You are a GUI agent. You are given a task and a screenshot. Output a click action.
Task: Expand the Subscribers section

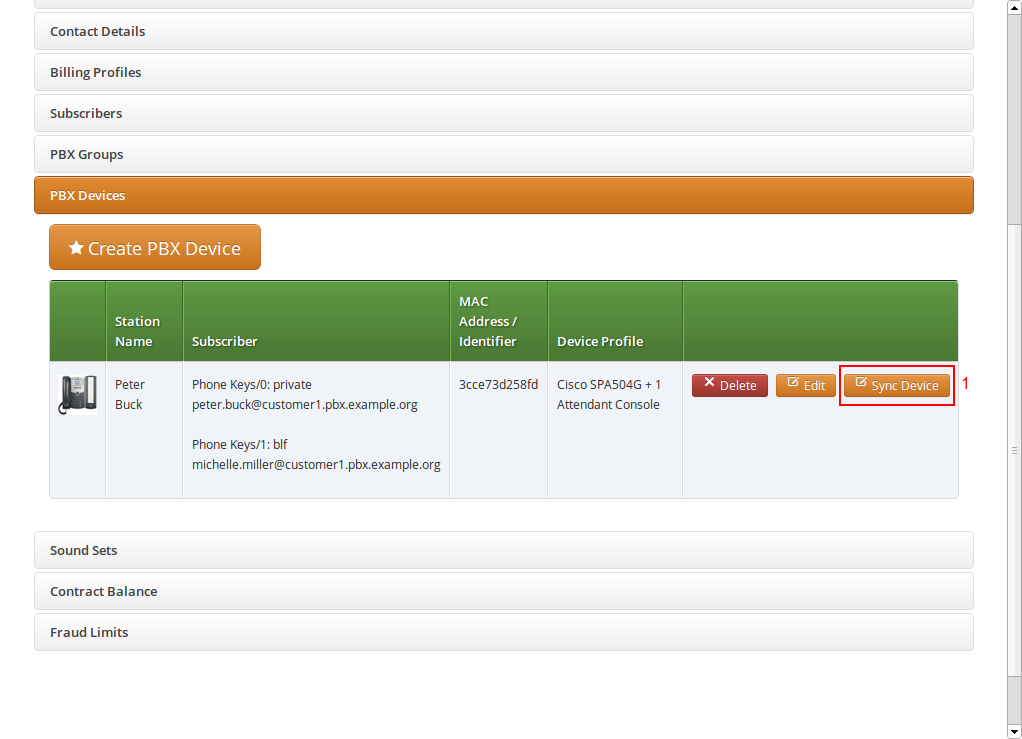(504, 113)
